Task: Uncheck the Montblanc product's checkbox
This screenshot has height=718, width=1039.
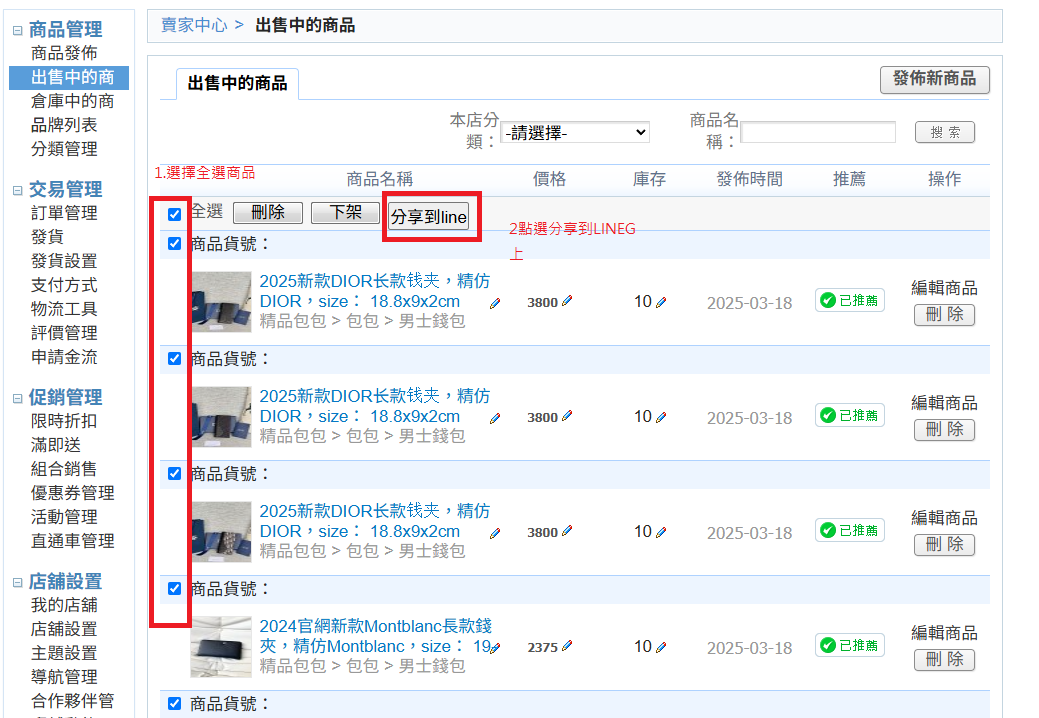Action: 174,588
